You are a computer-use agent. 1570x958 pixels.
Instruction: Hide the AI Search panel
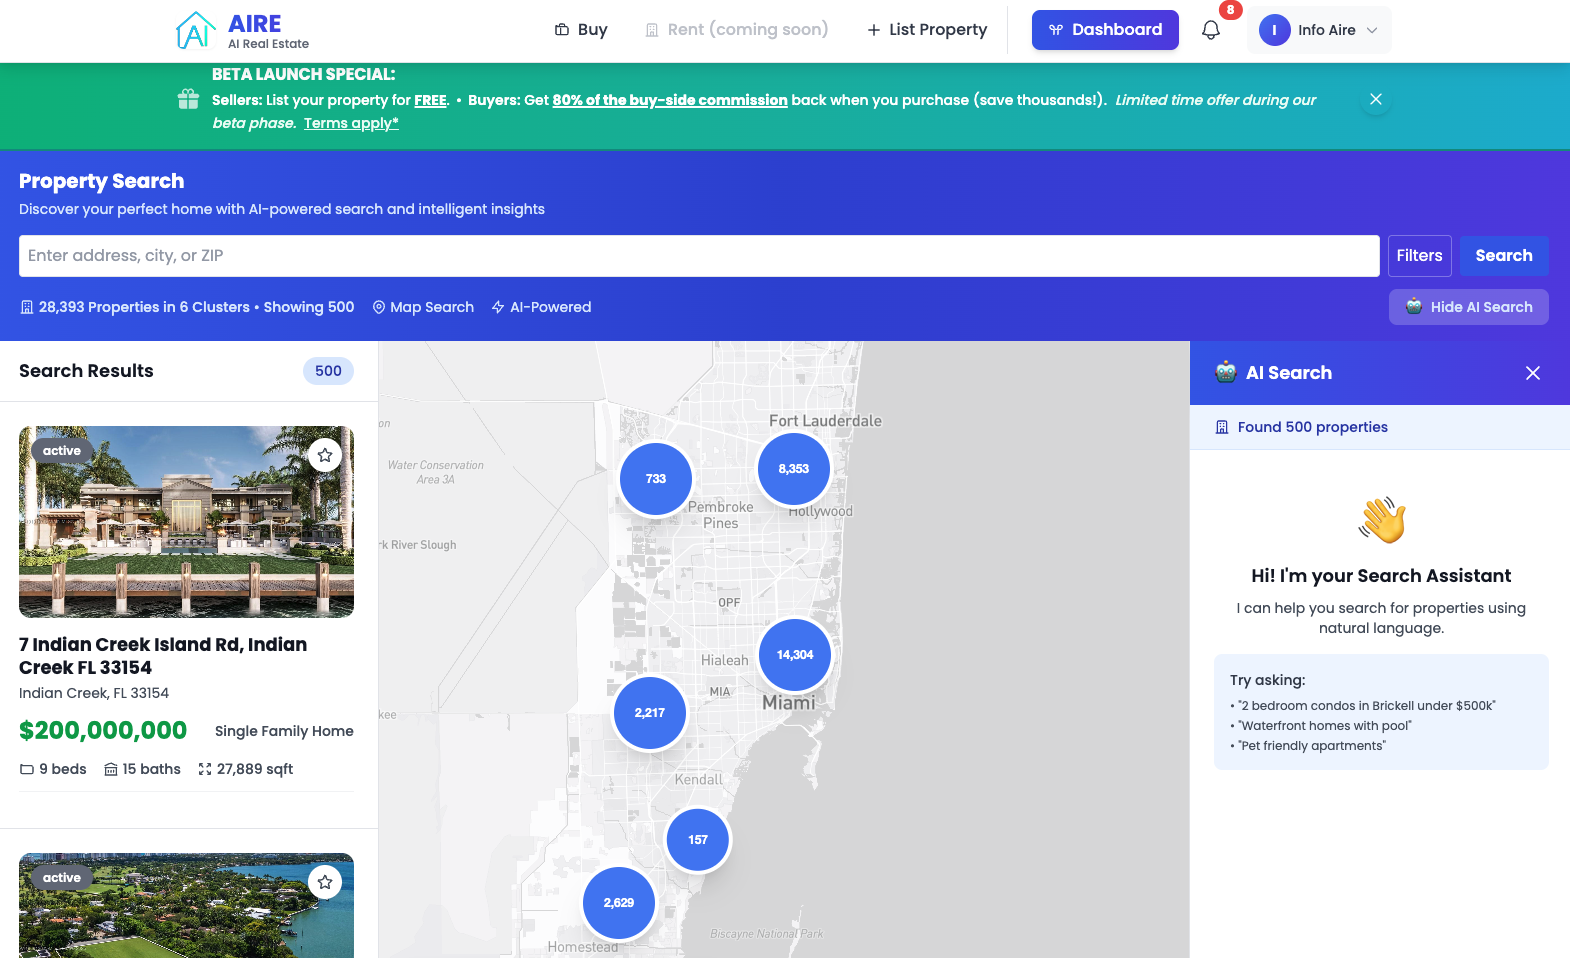point(1468,307)
